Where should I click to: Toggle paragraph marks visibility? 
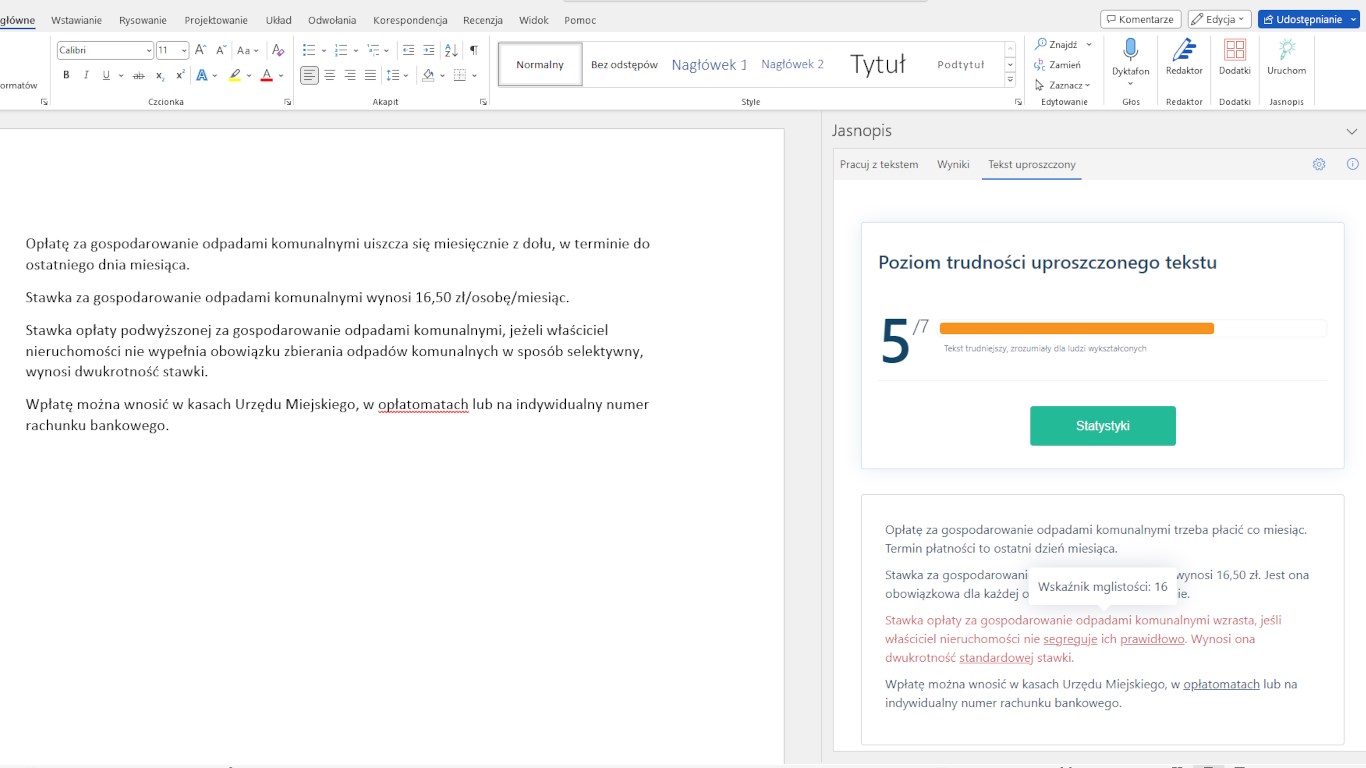tap(474, 50)
